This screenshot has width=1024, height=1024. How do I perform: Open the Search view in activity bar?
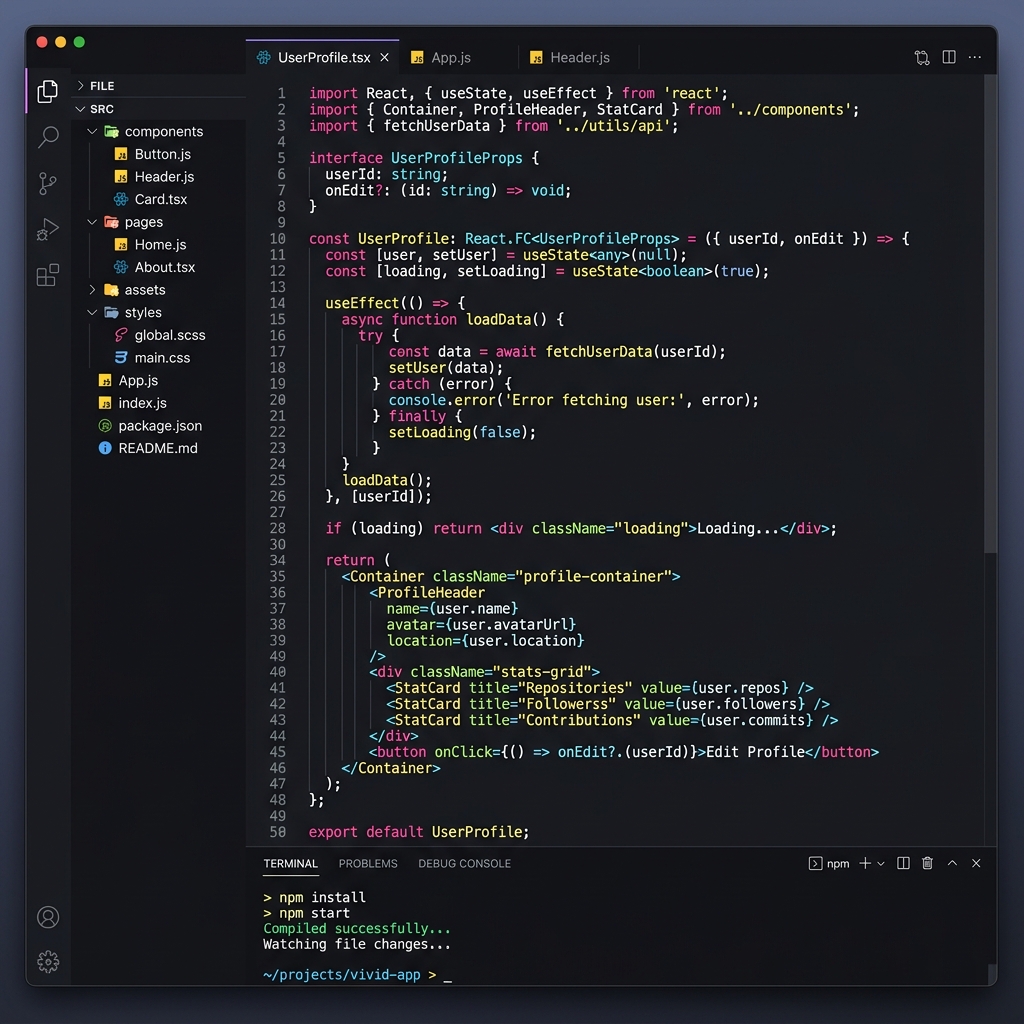48,137
